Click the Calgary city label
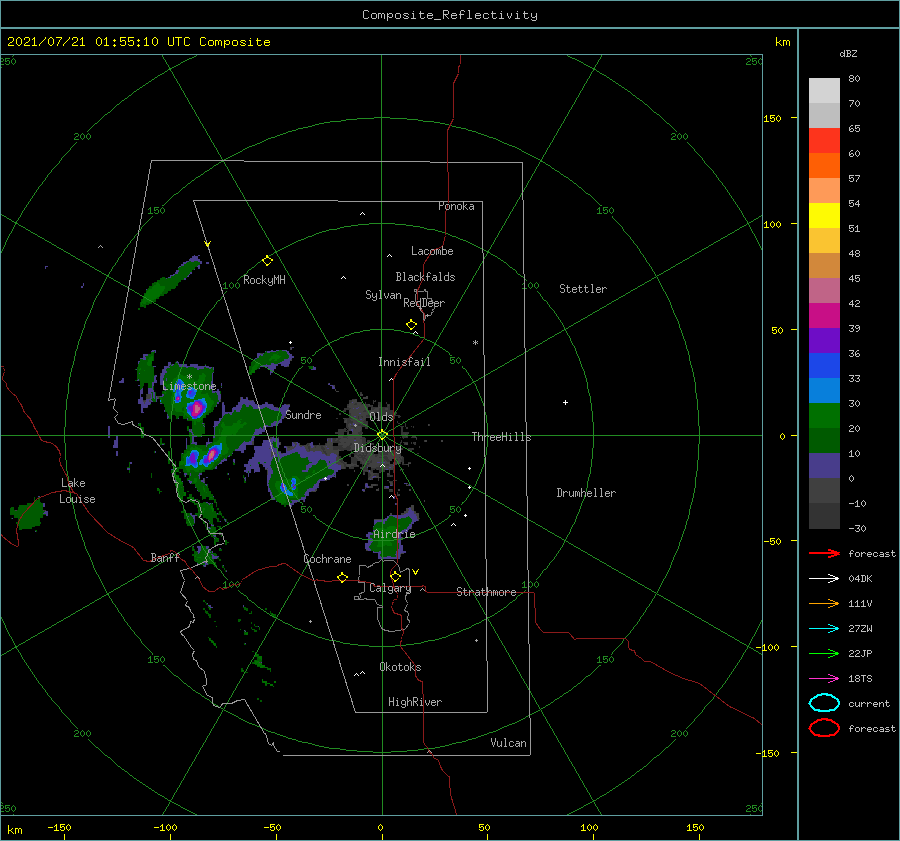This screenshot has width=900, height=841. tap(390, 588)
